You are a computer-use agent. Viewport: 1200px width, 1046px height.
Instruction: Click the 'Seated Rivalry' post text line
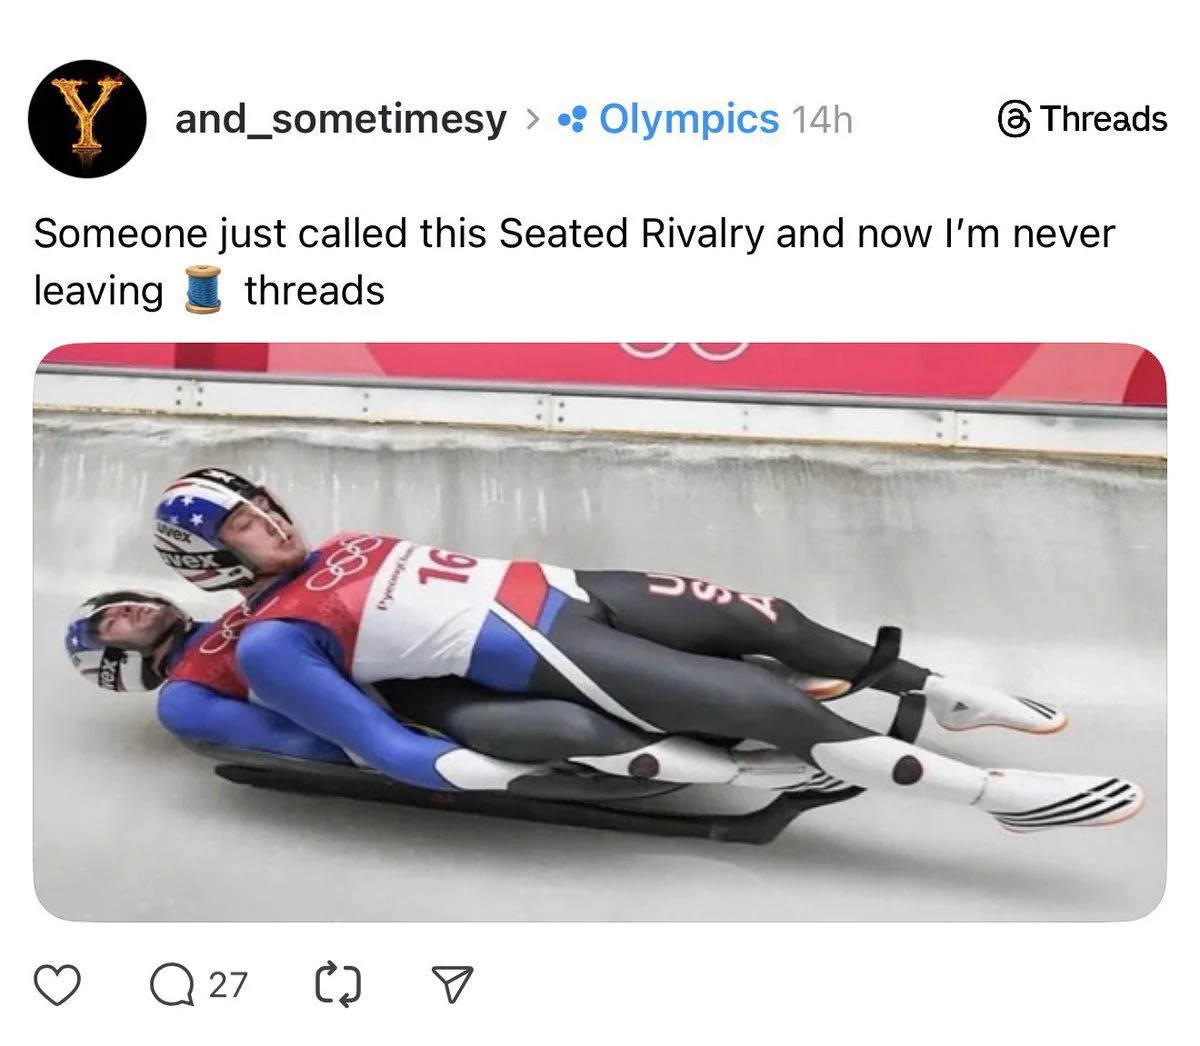tap(573, 233)
